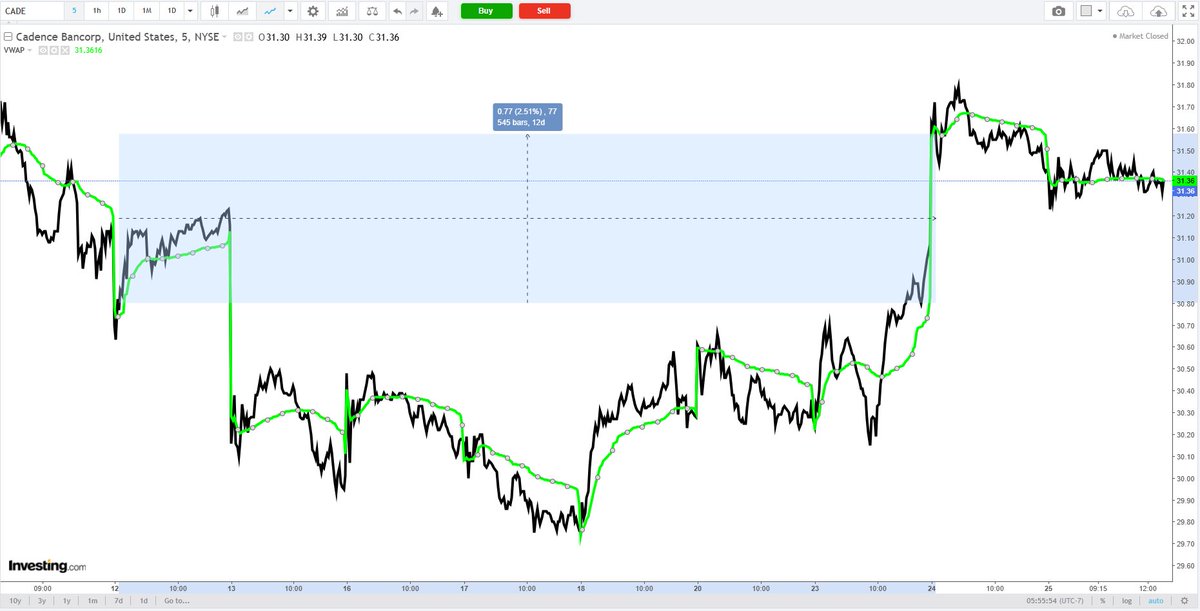
Task: Set the date range to 1y
Action: click(x=67, y=600)
